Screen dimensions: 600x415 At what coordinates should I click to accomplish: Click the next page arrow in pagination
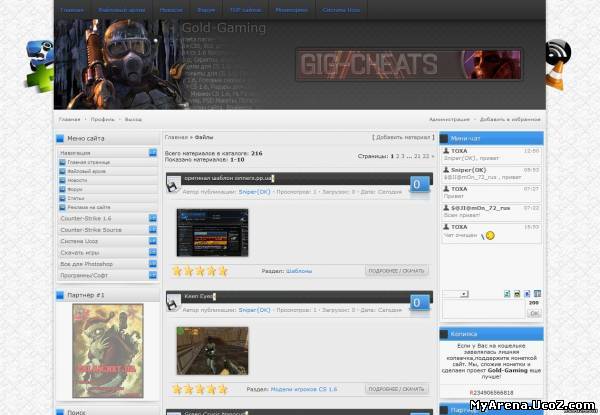tap(433, 156)
